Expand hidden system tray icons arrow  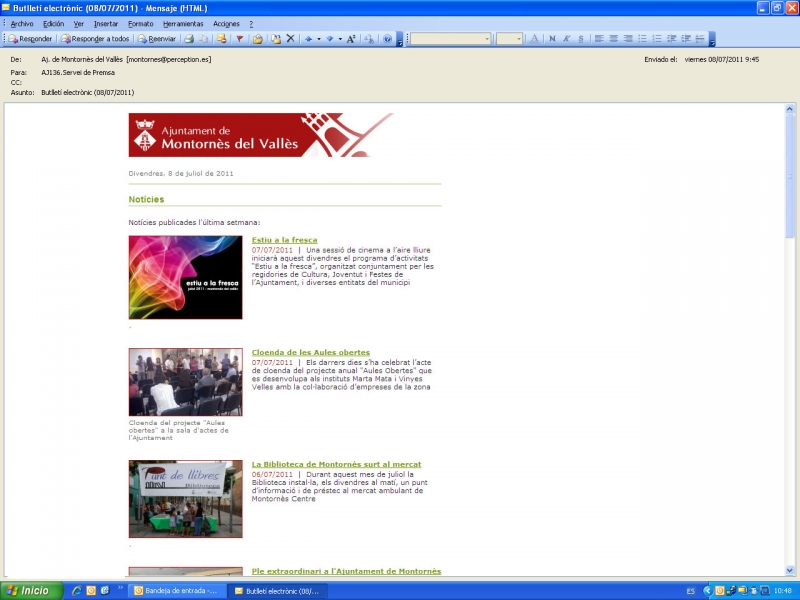coord(707,591)
